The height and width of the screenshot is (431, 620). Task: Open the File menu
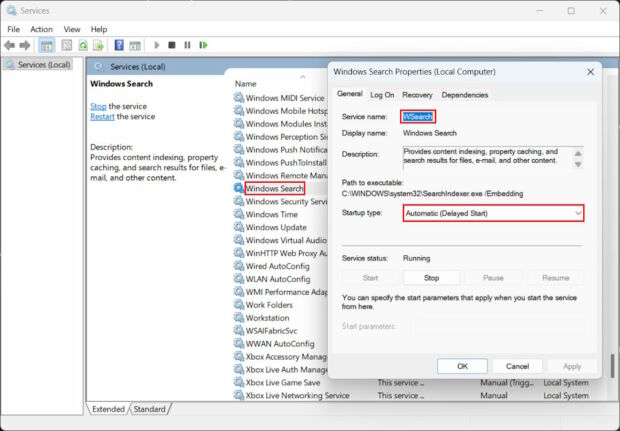[13, 29]
